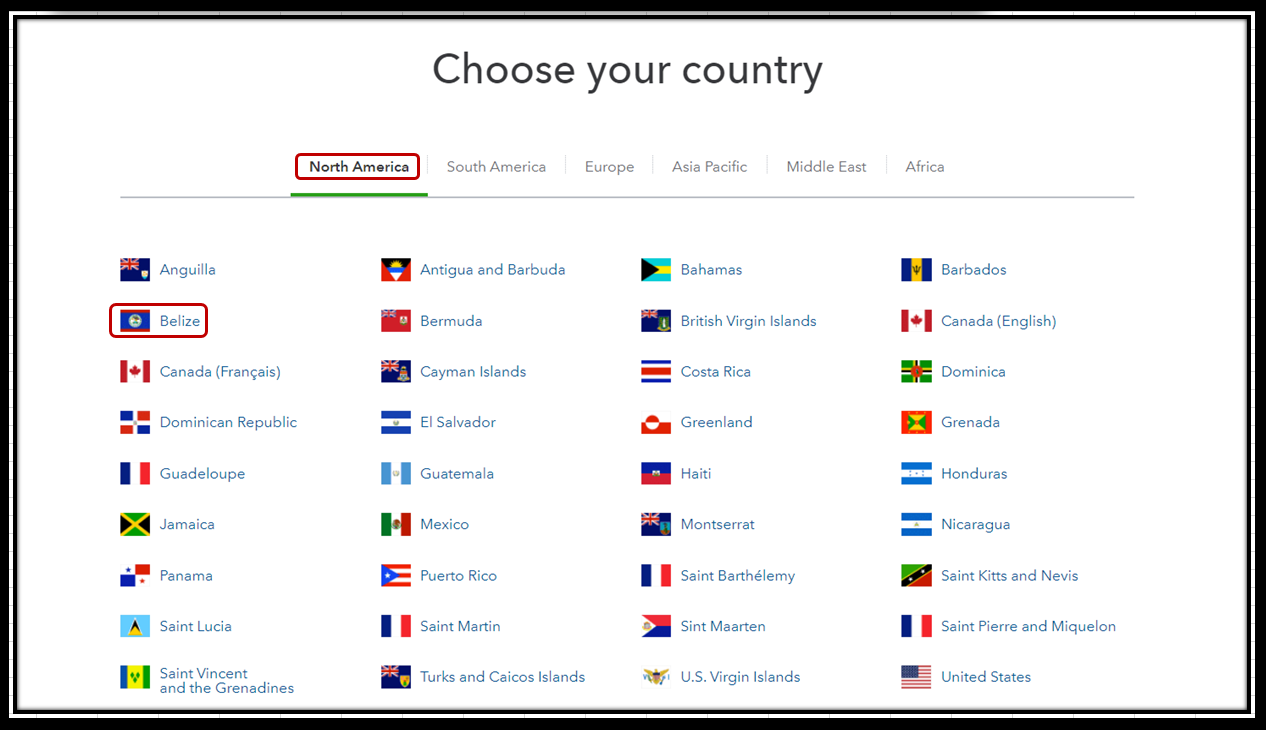Click the Haiti flag icon

[656, 473]
